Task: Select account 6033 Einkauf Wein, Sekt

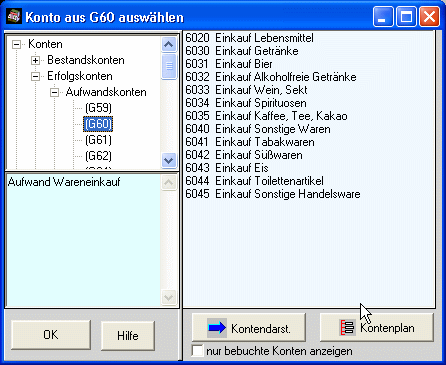Action: pyautogui.click(x=246, y=90)
